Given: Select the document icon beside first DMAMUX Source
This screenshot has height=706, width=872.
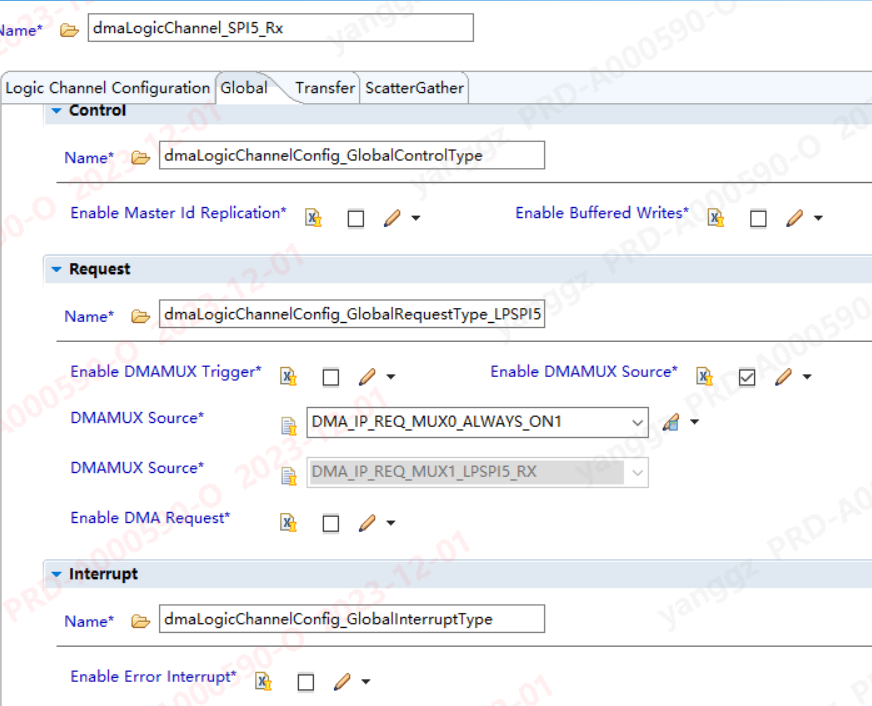Looking at the screenshot, I should pos(288,422).
